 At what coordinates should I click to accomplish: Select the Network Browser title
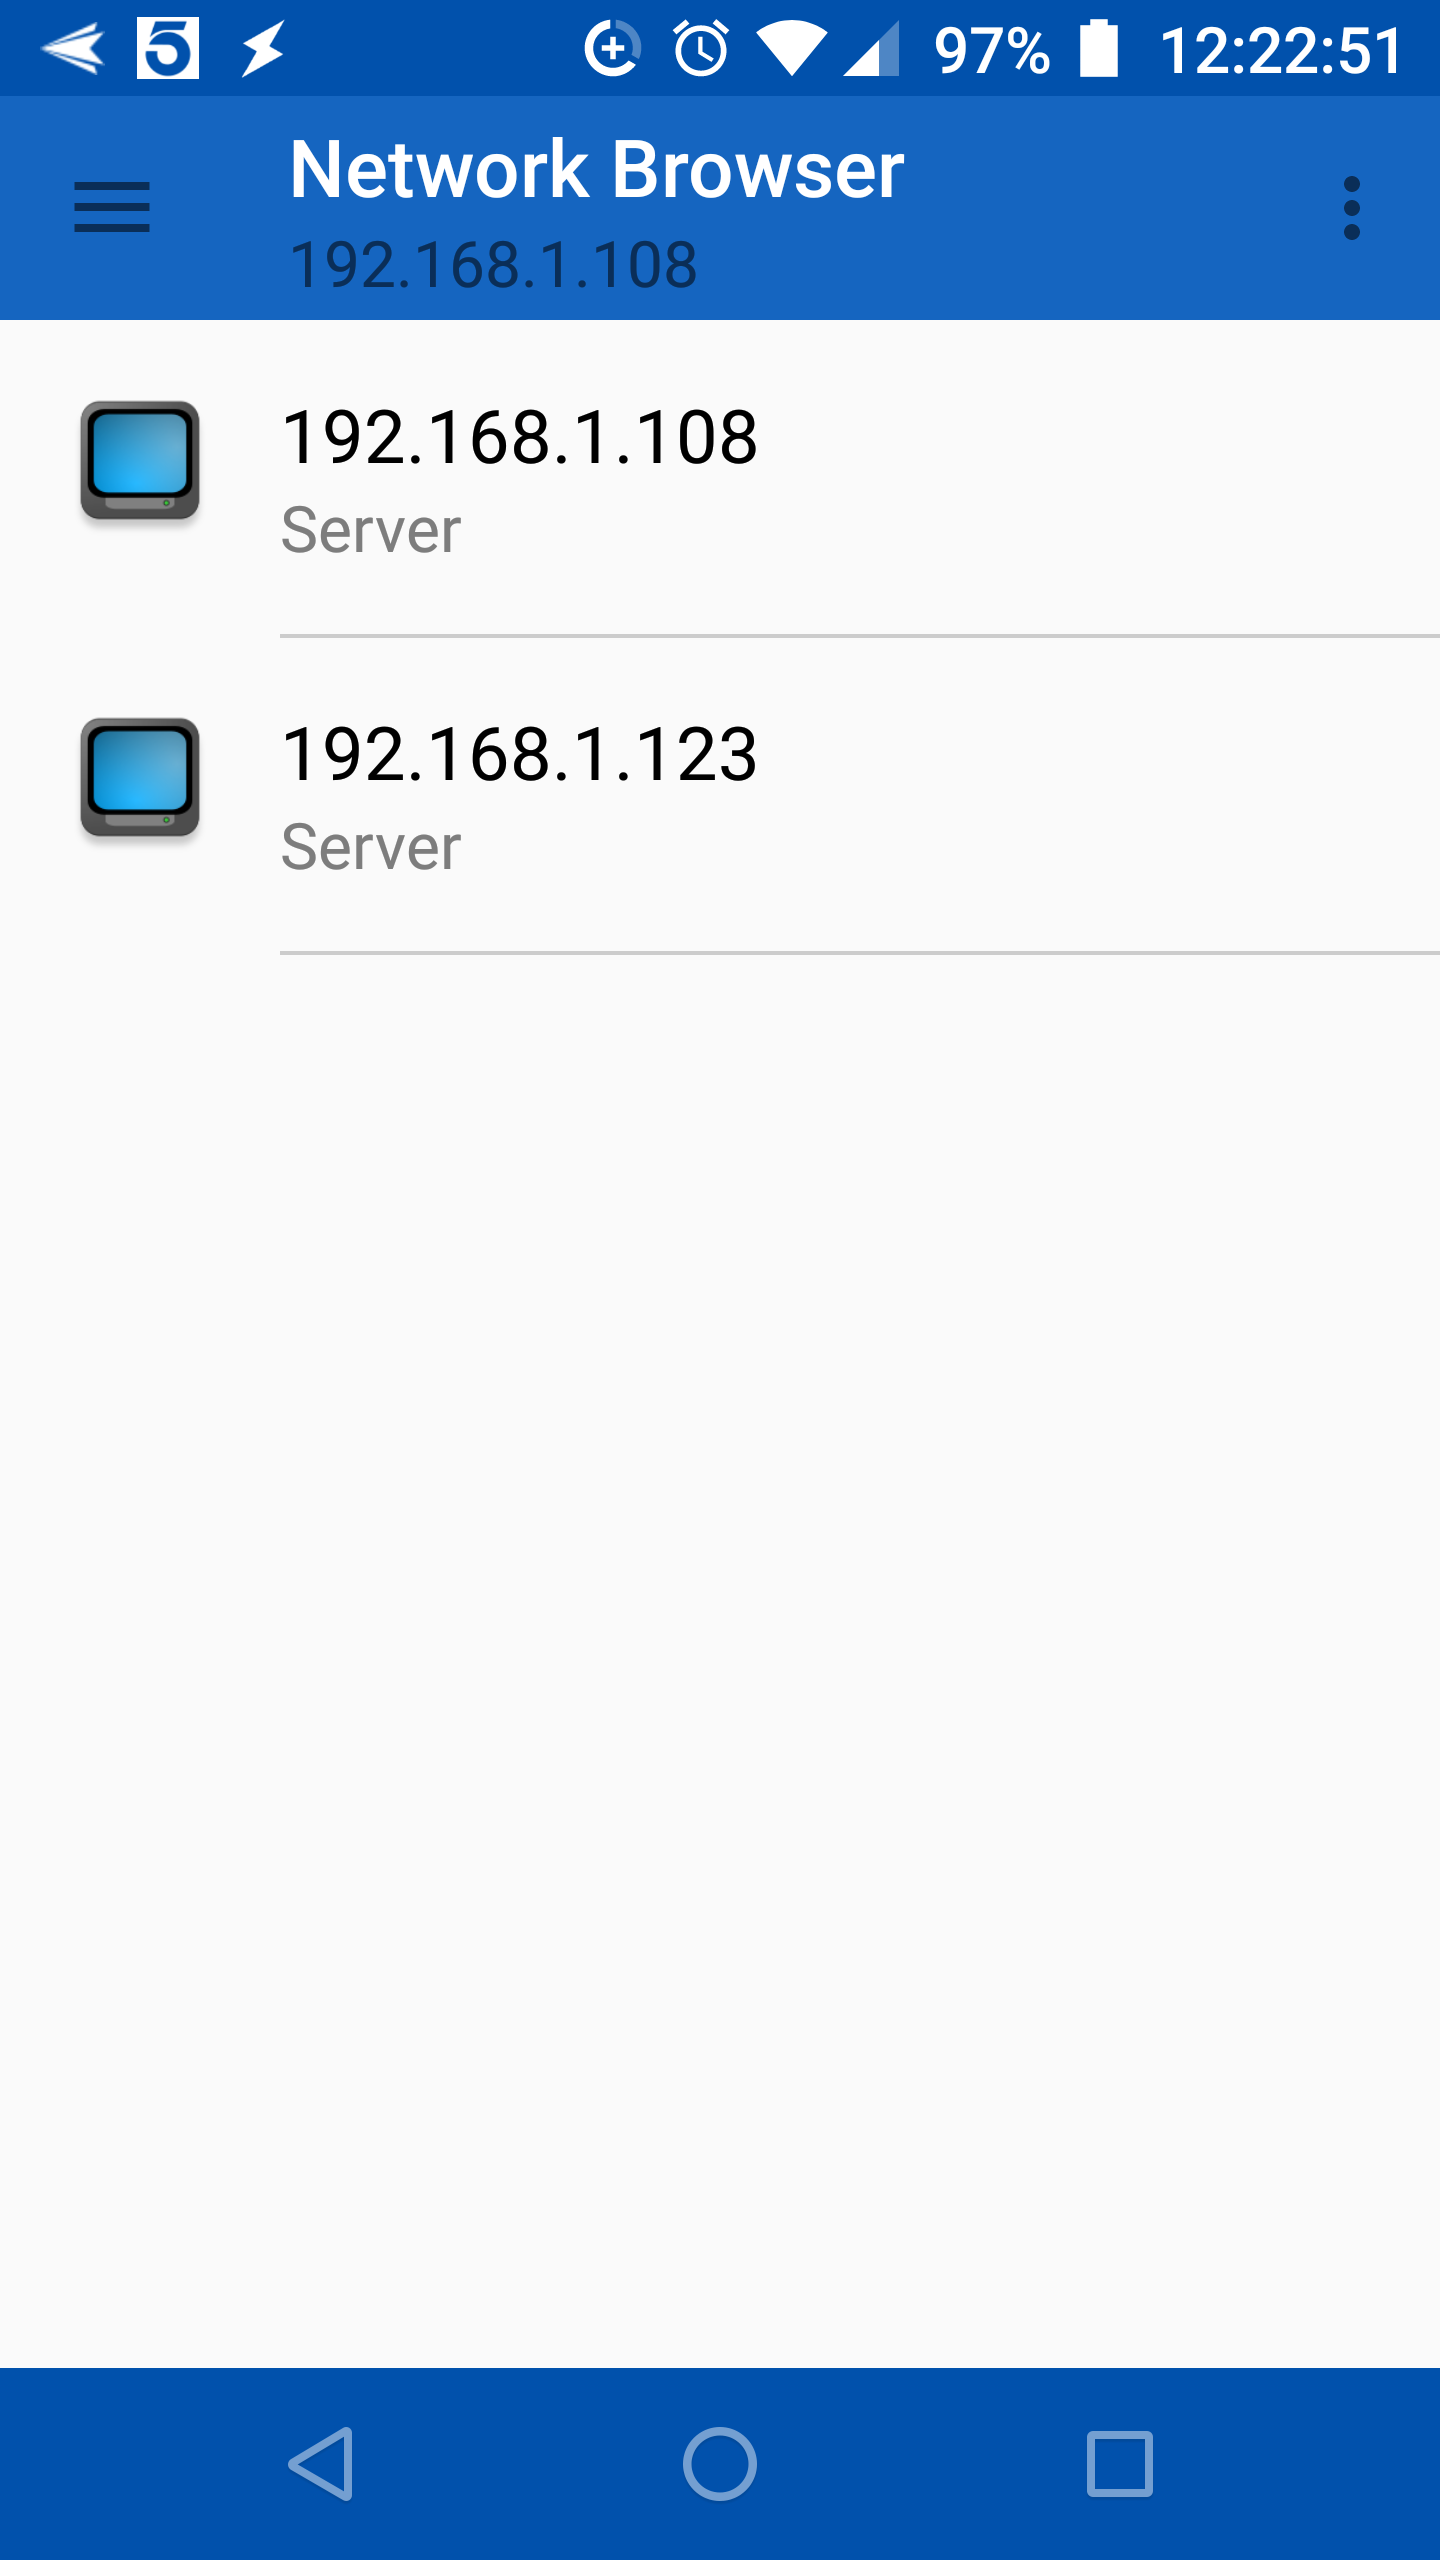coord(597,169)
